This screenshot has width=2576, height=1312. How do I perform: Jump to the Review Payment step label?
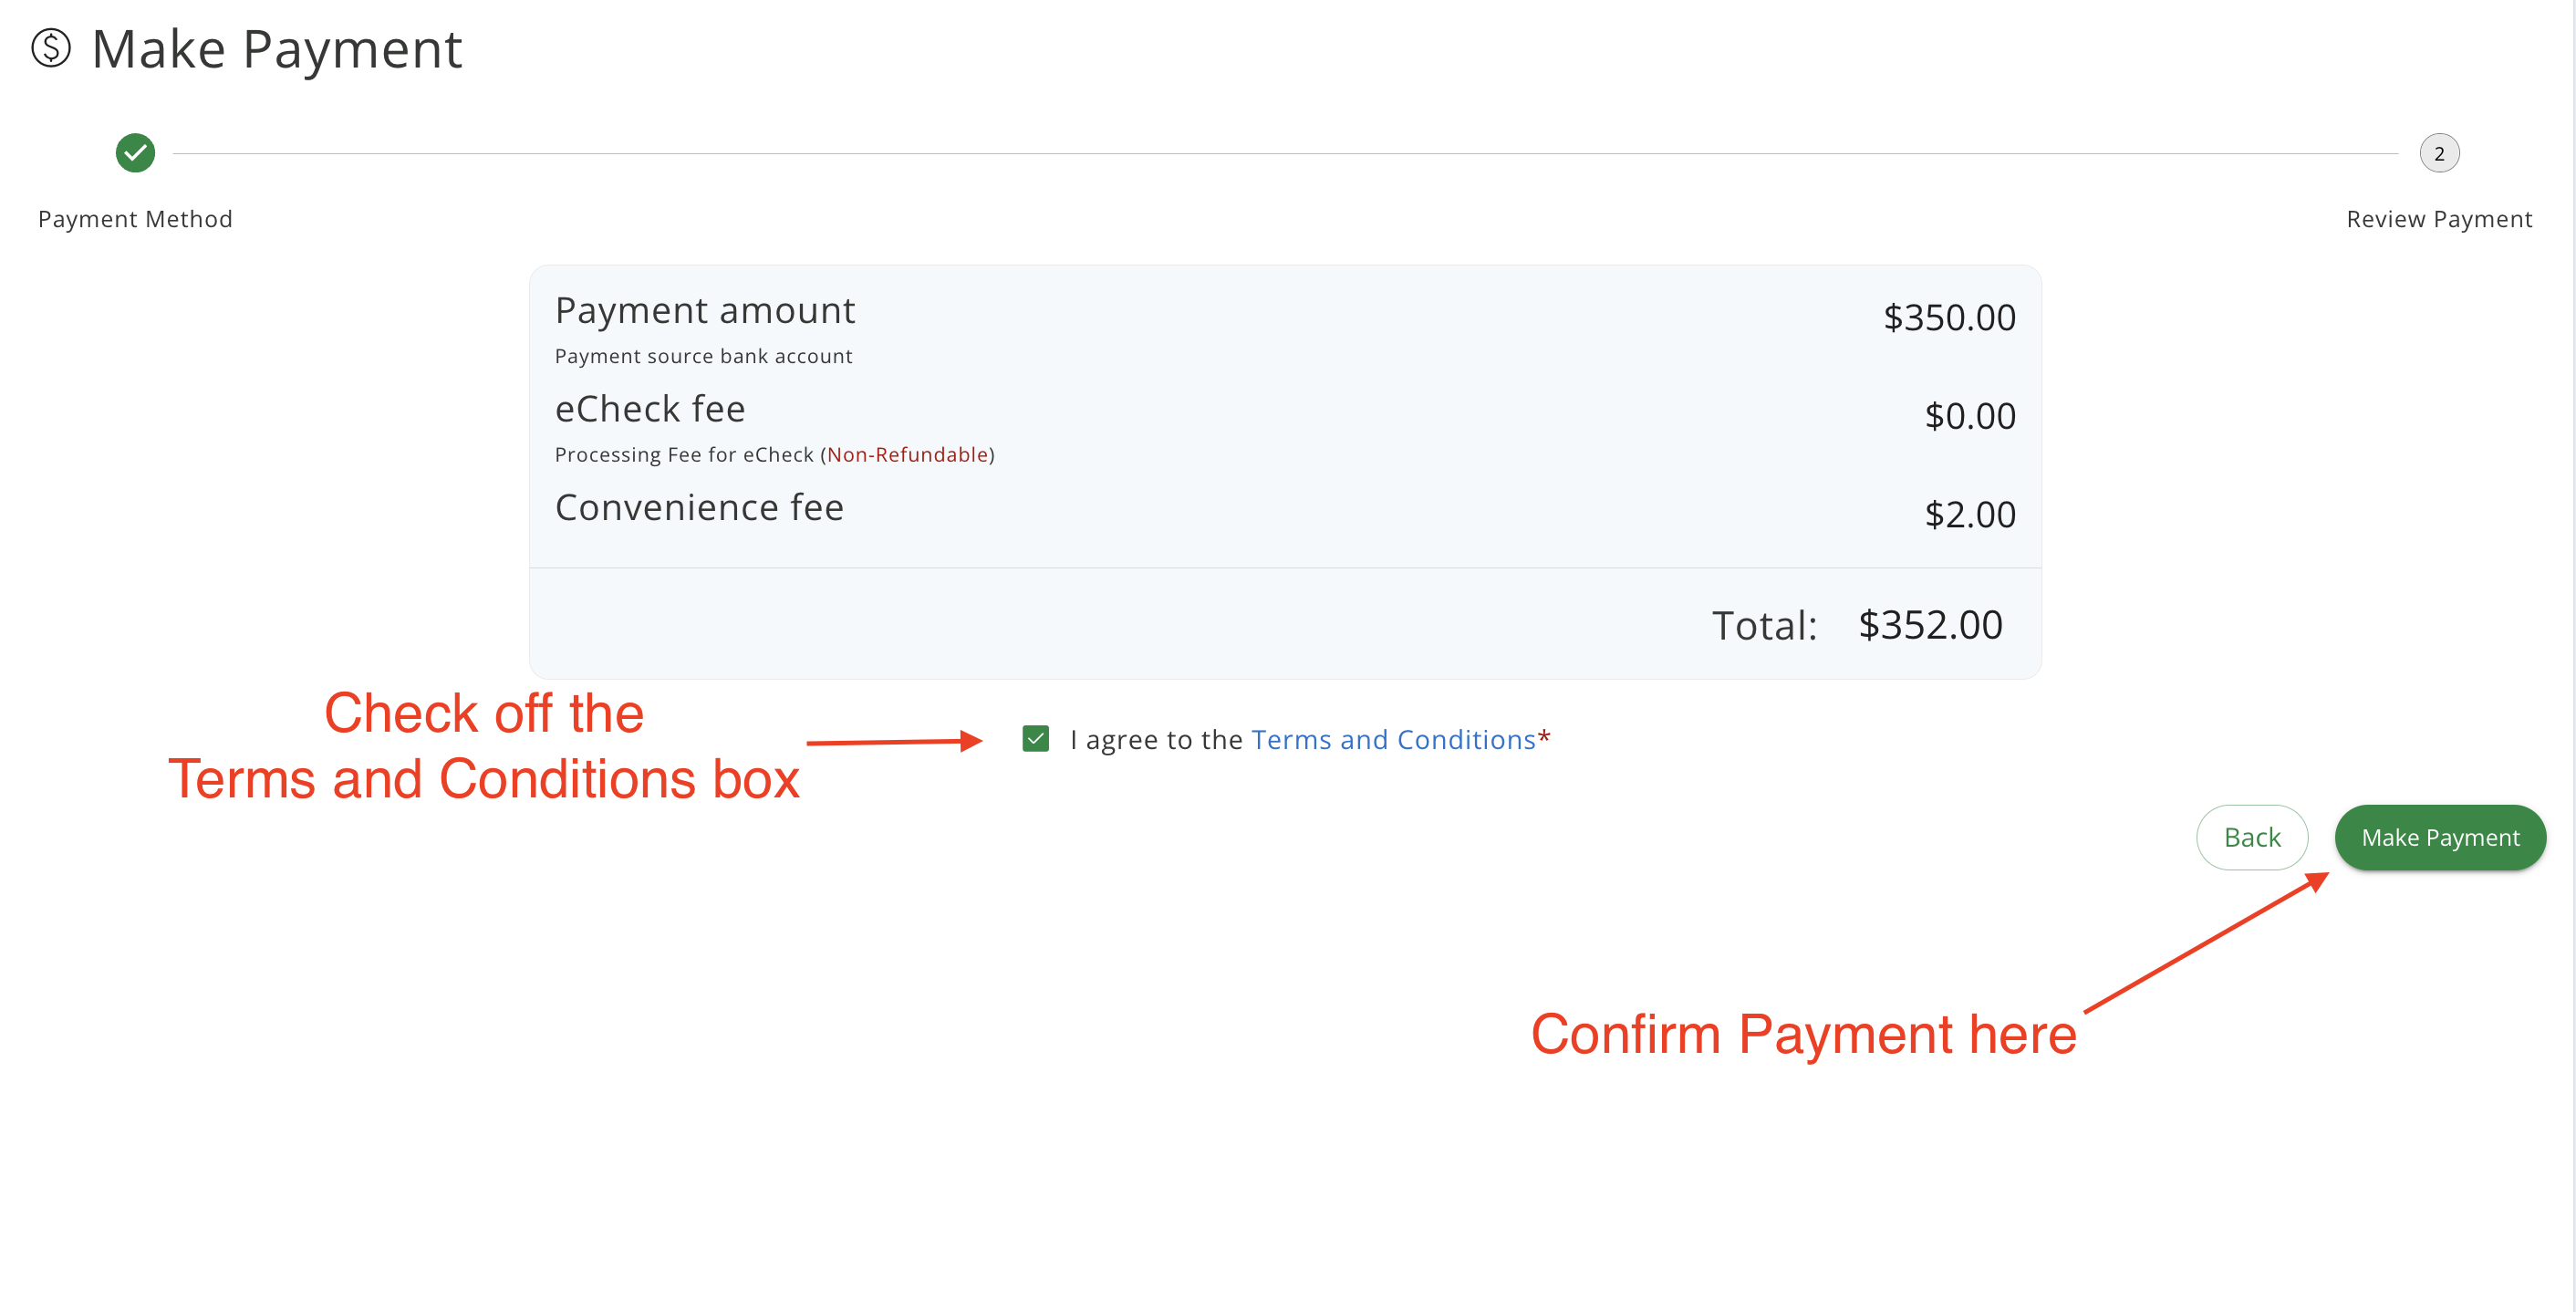pyautogui.click(x=2438, y=219)
